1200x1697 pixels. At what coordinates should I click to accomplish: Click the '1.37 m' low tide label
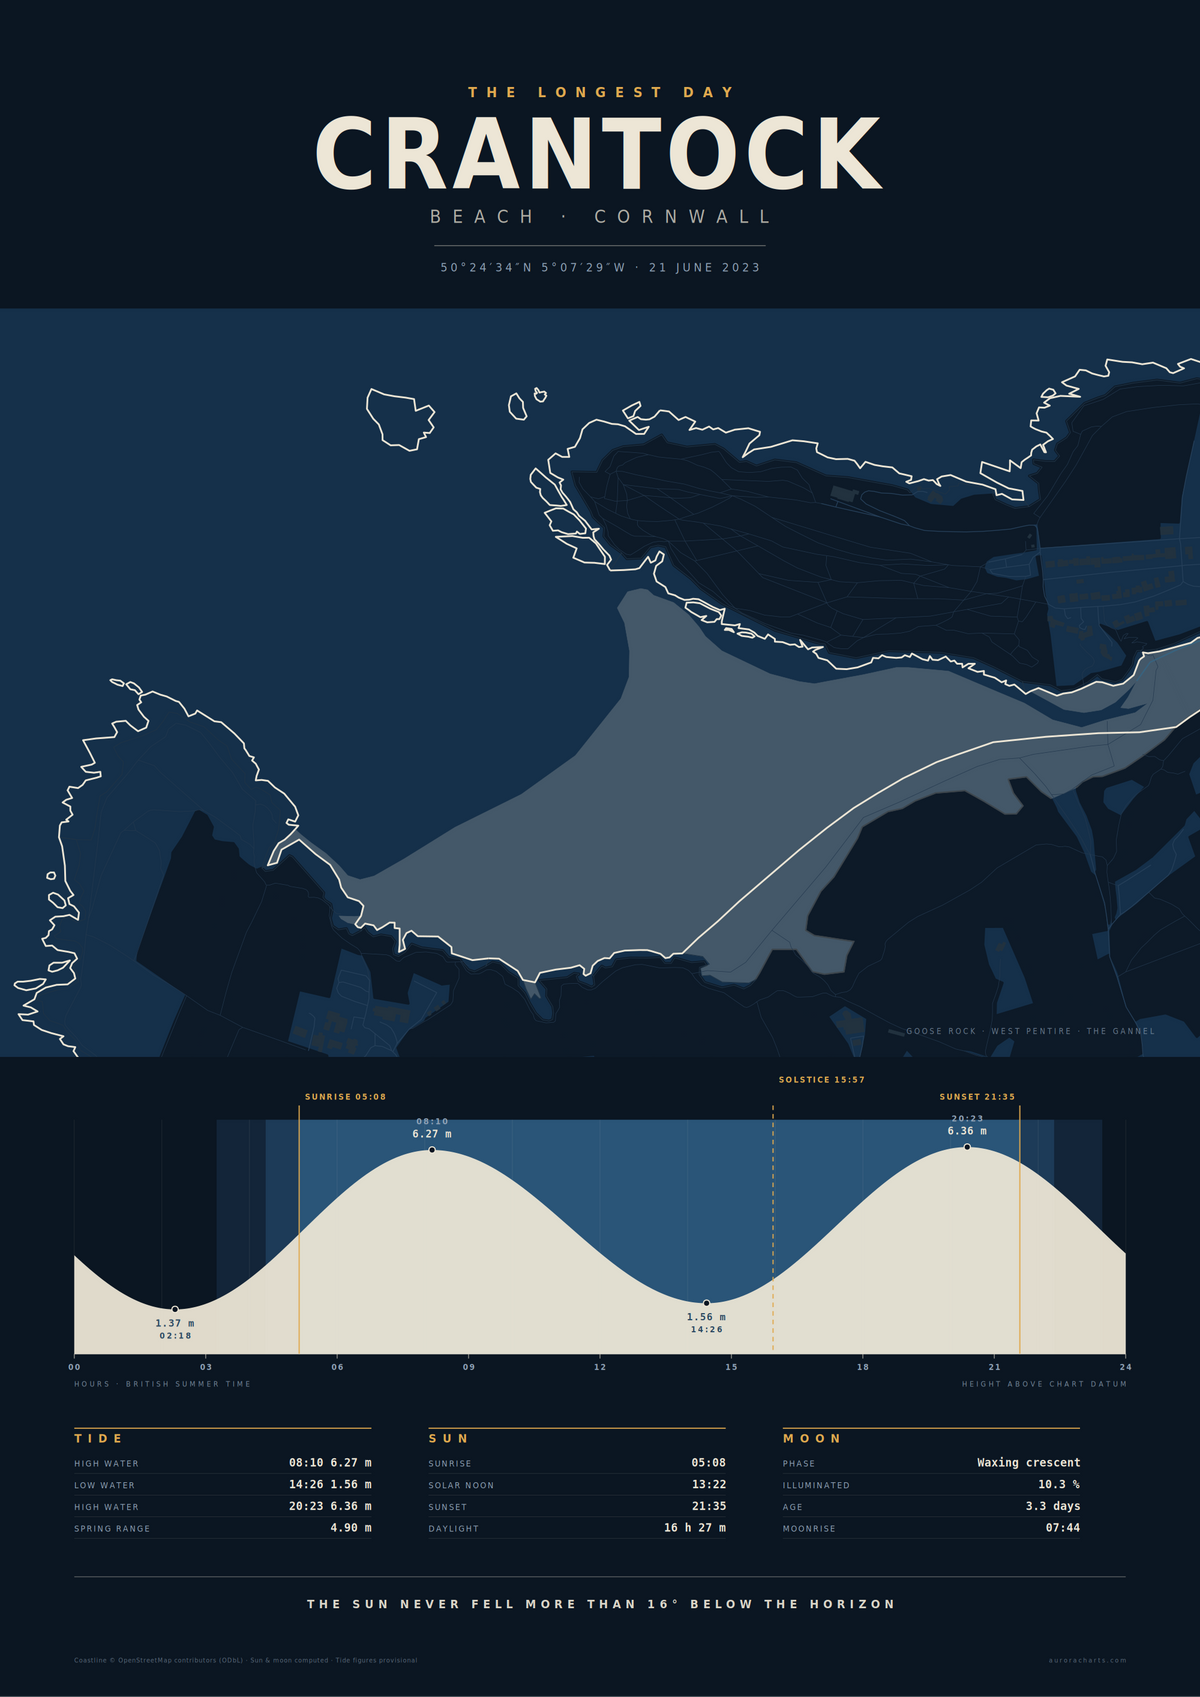175,1323
